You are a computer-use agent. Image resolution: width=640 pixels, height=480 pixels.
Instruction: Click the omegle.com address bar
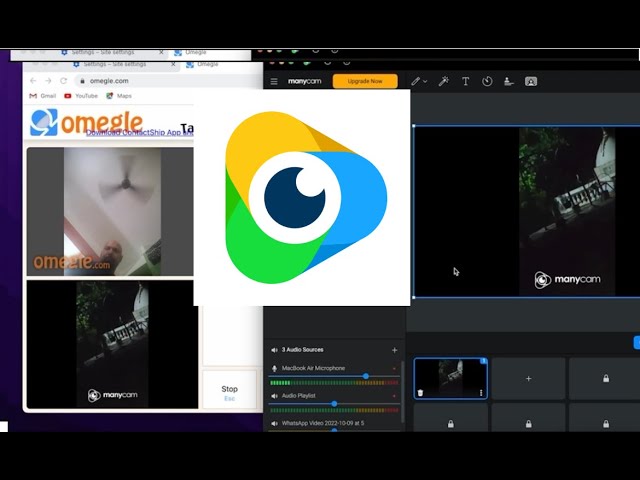coord(167,81)
